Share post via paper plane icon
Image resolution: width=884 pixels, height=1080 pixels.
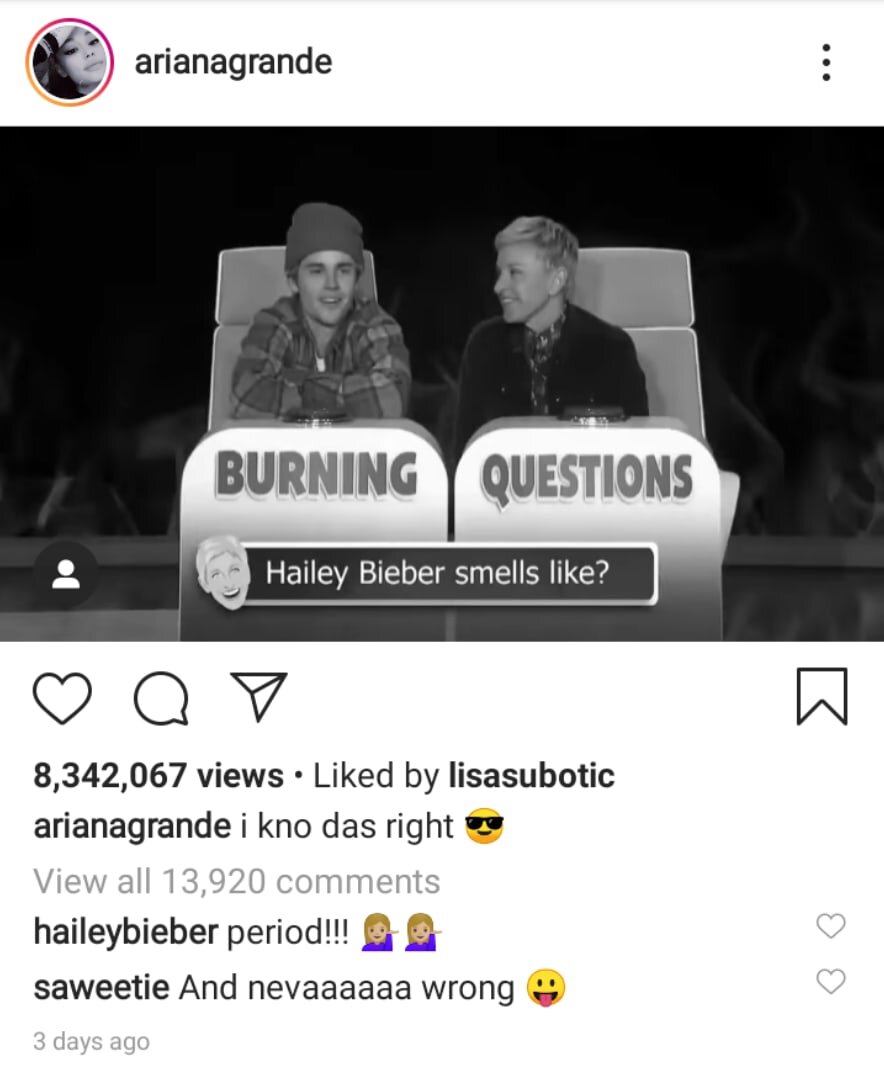(259, 696)
